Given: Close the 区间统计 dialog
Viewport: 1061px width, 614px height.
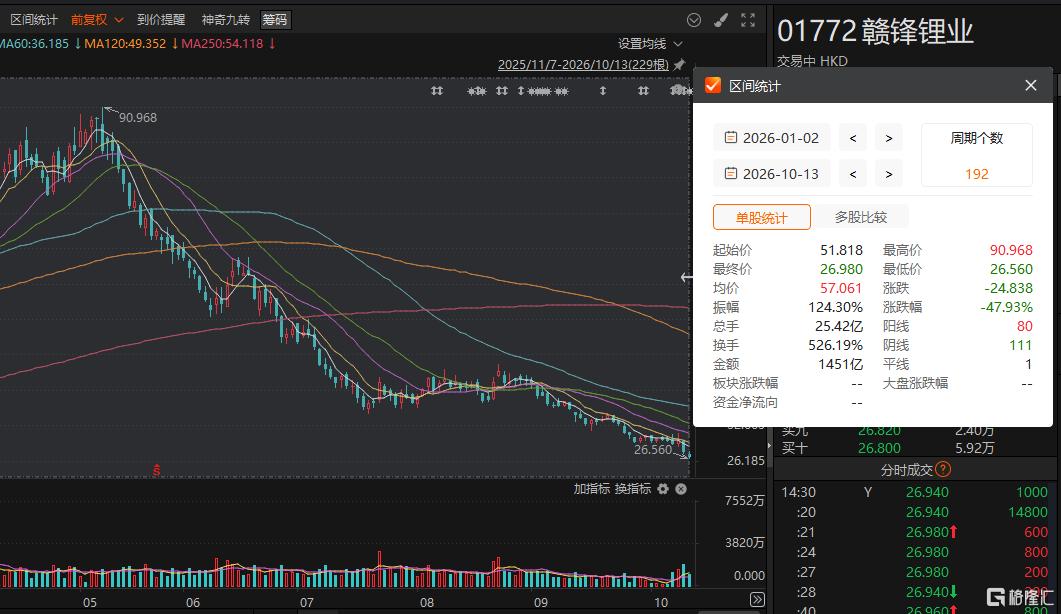Looking at the screenshot, I should (x=1031, y=85).
